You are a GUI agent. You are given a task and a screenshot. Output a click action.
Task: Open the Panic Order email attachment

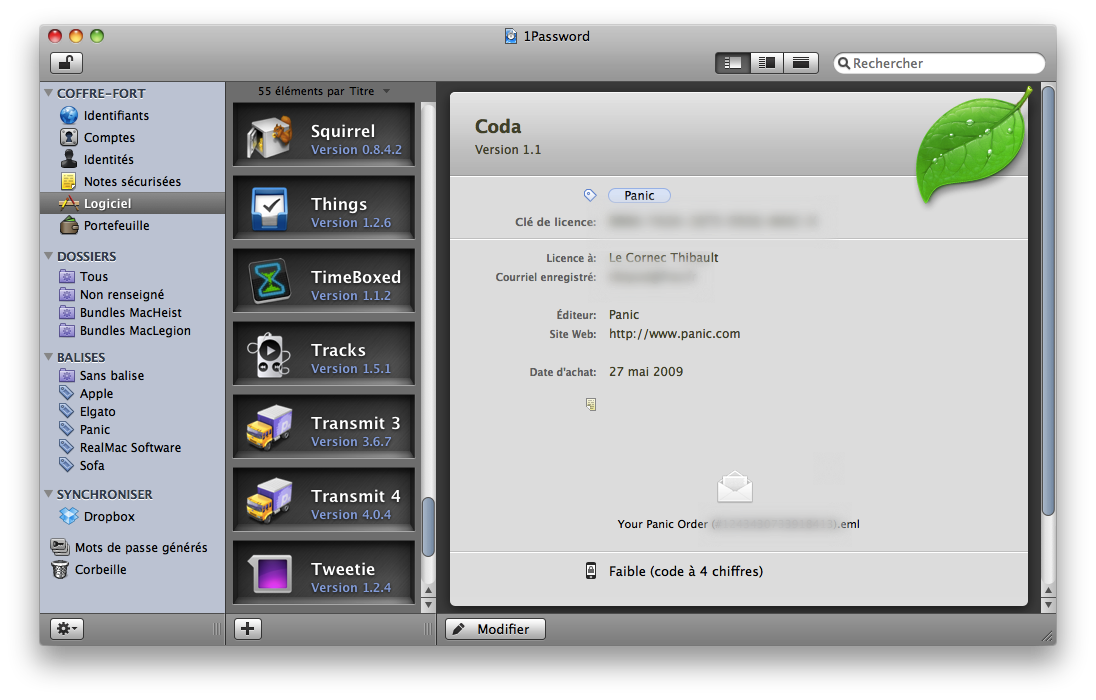pos(735,500)
